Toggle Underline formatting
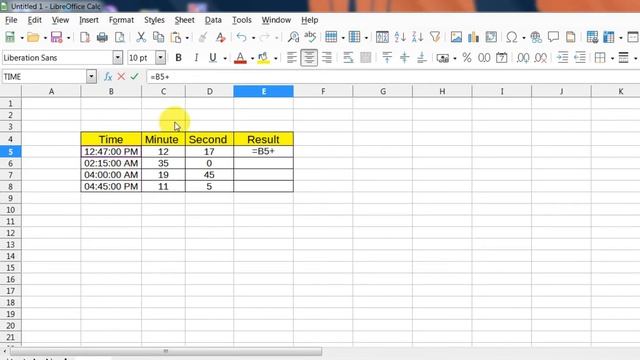640x360 pixels. 213,58
